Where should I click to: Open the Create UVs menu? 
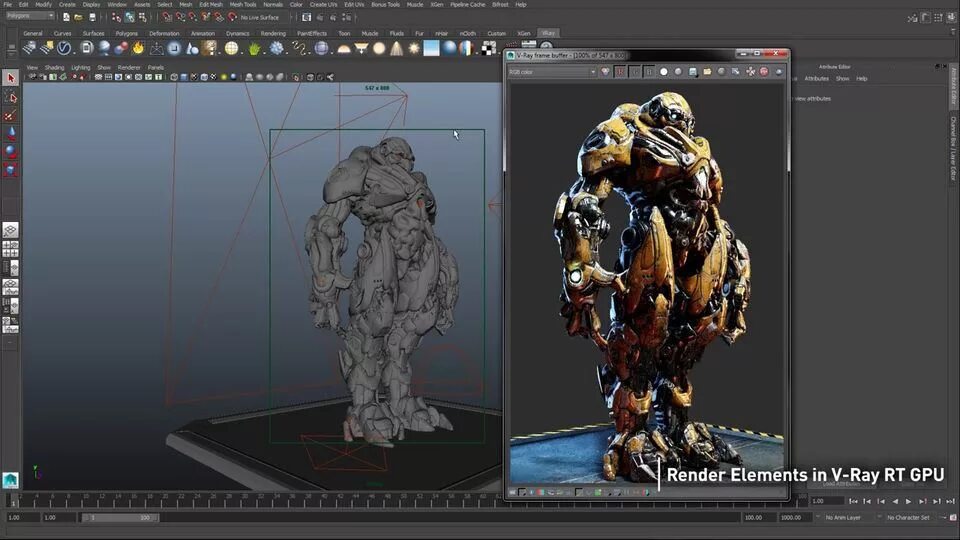(x=323, y=4)
